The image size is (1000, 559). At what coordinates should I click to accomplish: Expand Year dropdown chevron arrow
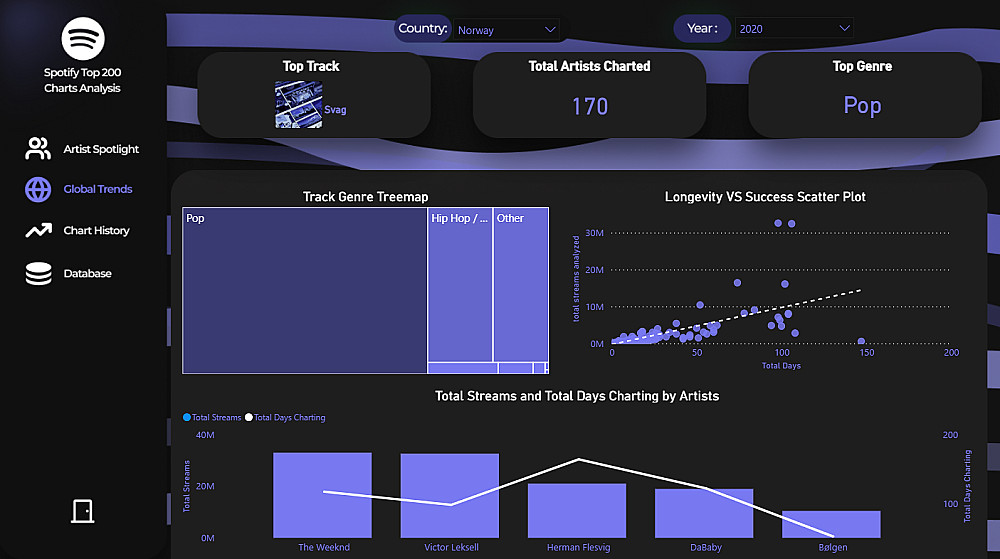(x=844, y=28)
